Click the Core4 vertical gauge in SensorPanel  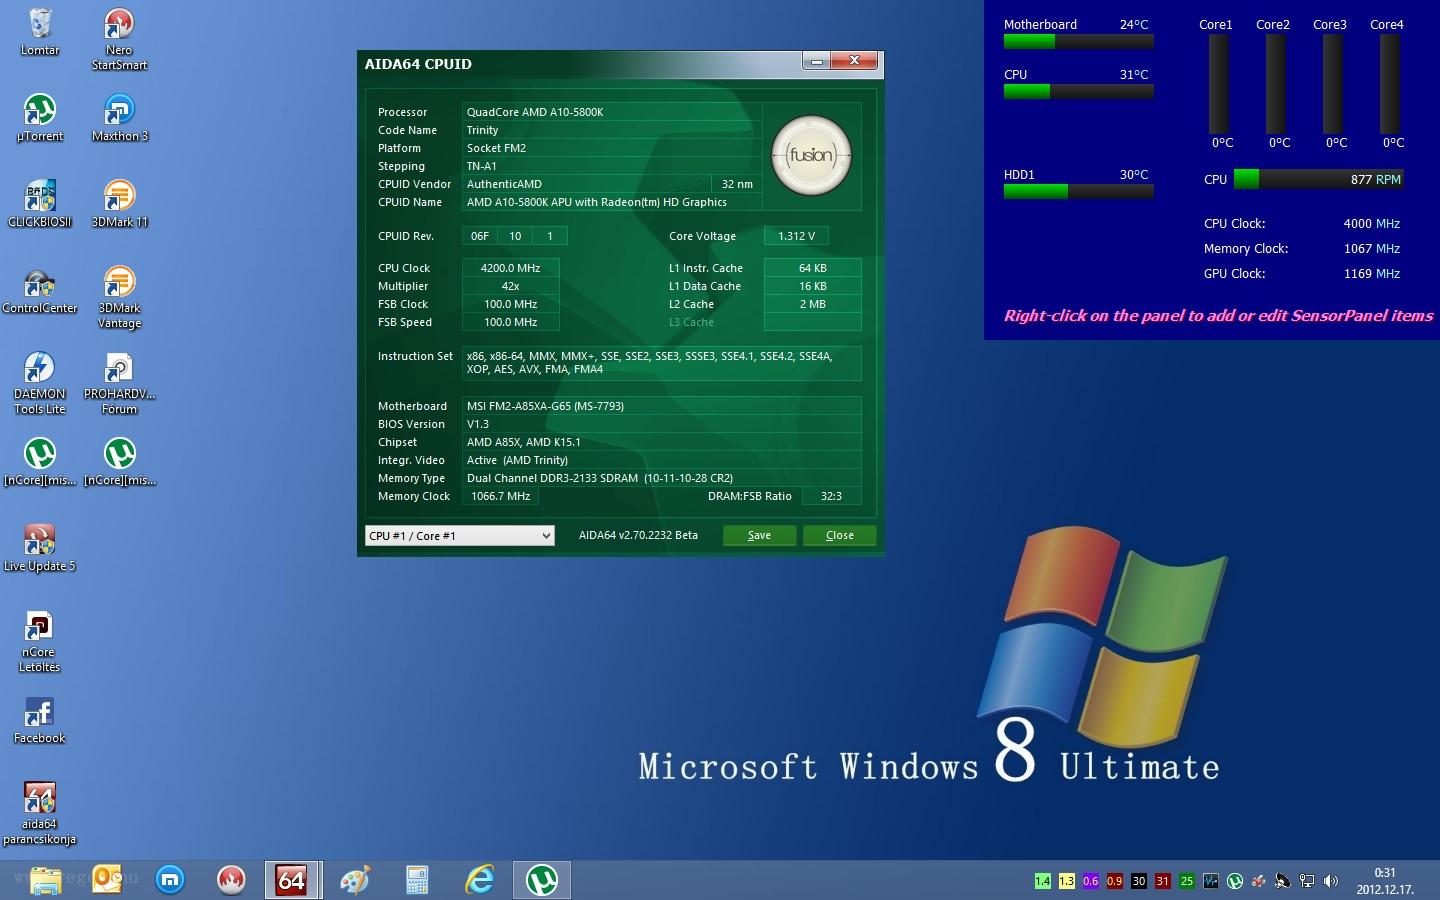pyautogui.click(x=1390, y=84)
